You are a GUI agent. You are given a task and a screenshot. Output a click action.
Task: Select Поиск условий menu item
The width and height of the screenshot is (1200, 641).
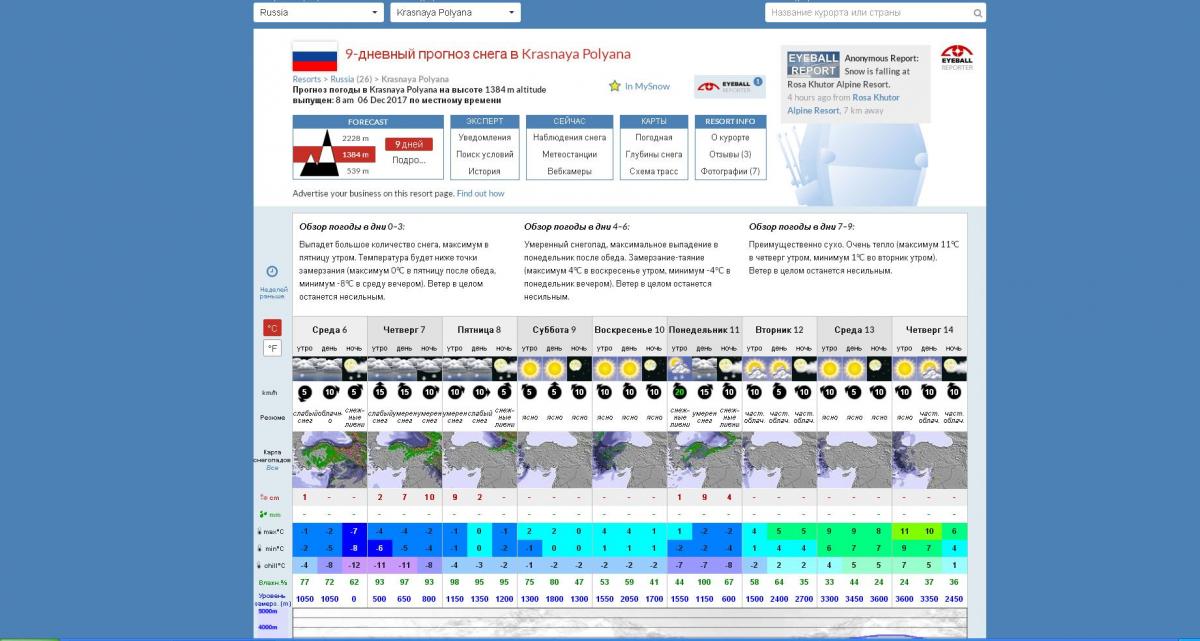coord(484,154)
